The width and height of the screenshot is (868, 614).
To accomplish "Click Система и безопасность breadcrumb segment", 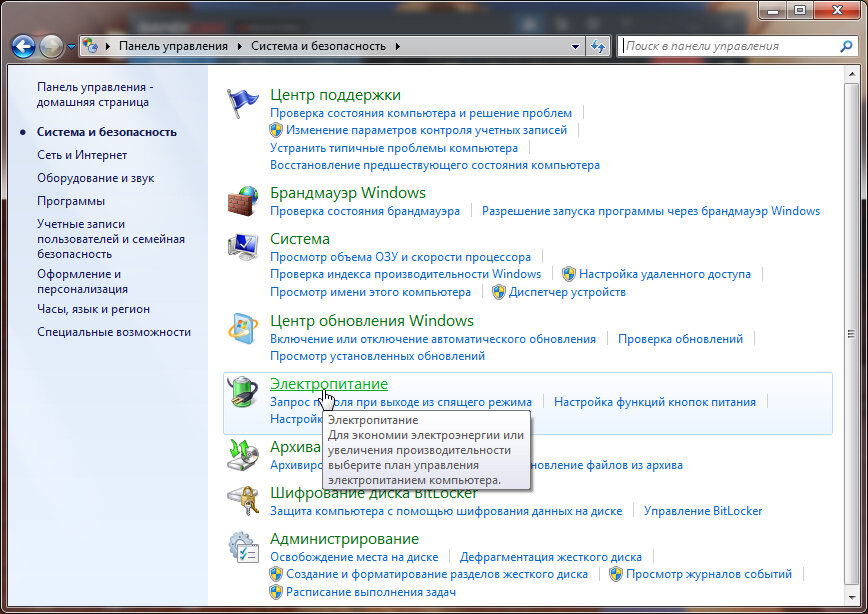I will (318, 46).
